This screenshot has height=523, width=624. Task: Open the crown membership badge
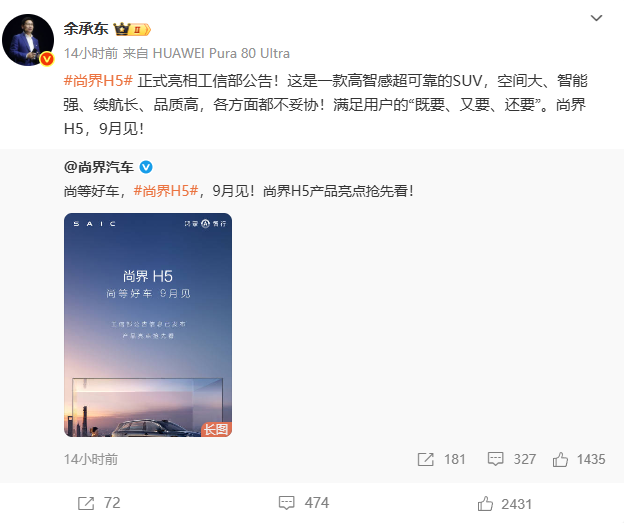click(132, 29)
